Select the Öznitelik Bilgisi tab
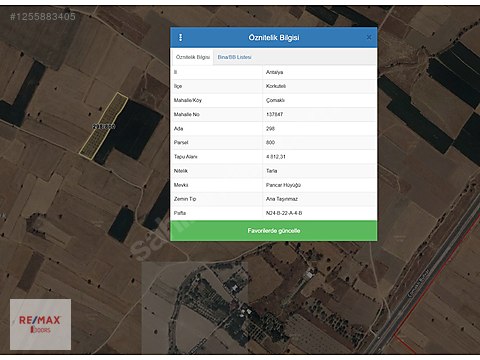 coord(193,57)
